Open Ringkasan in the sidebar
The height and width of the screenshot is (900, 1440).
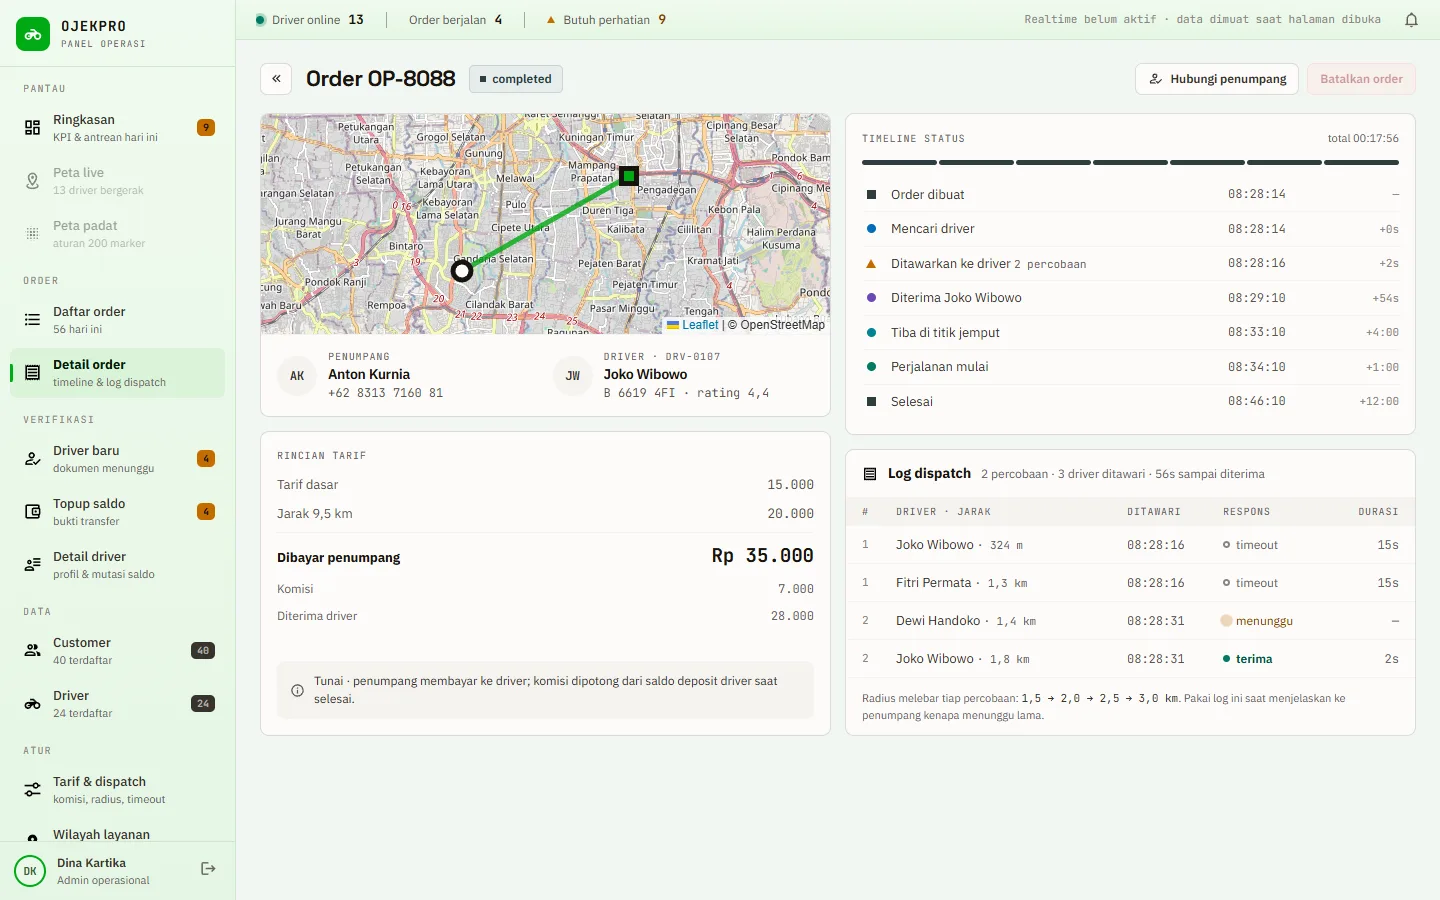118,128
